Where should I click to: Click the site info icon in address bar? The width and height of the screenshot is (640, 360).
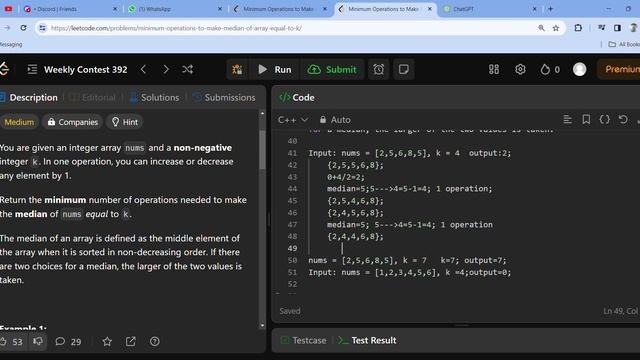(42, 28)
